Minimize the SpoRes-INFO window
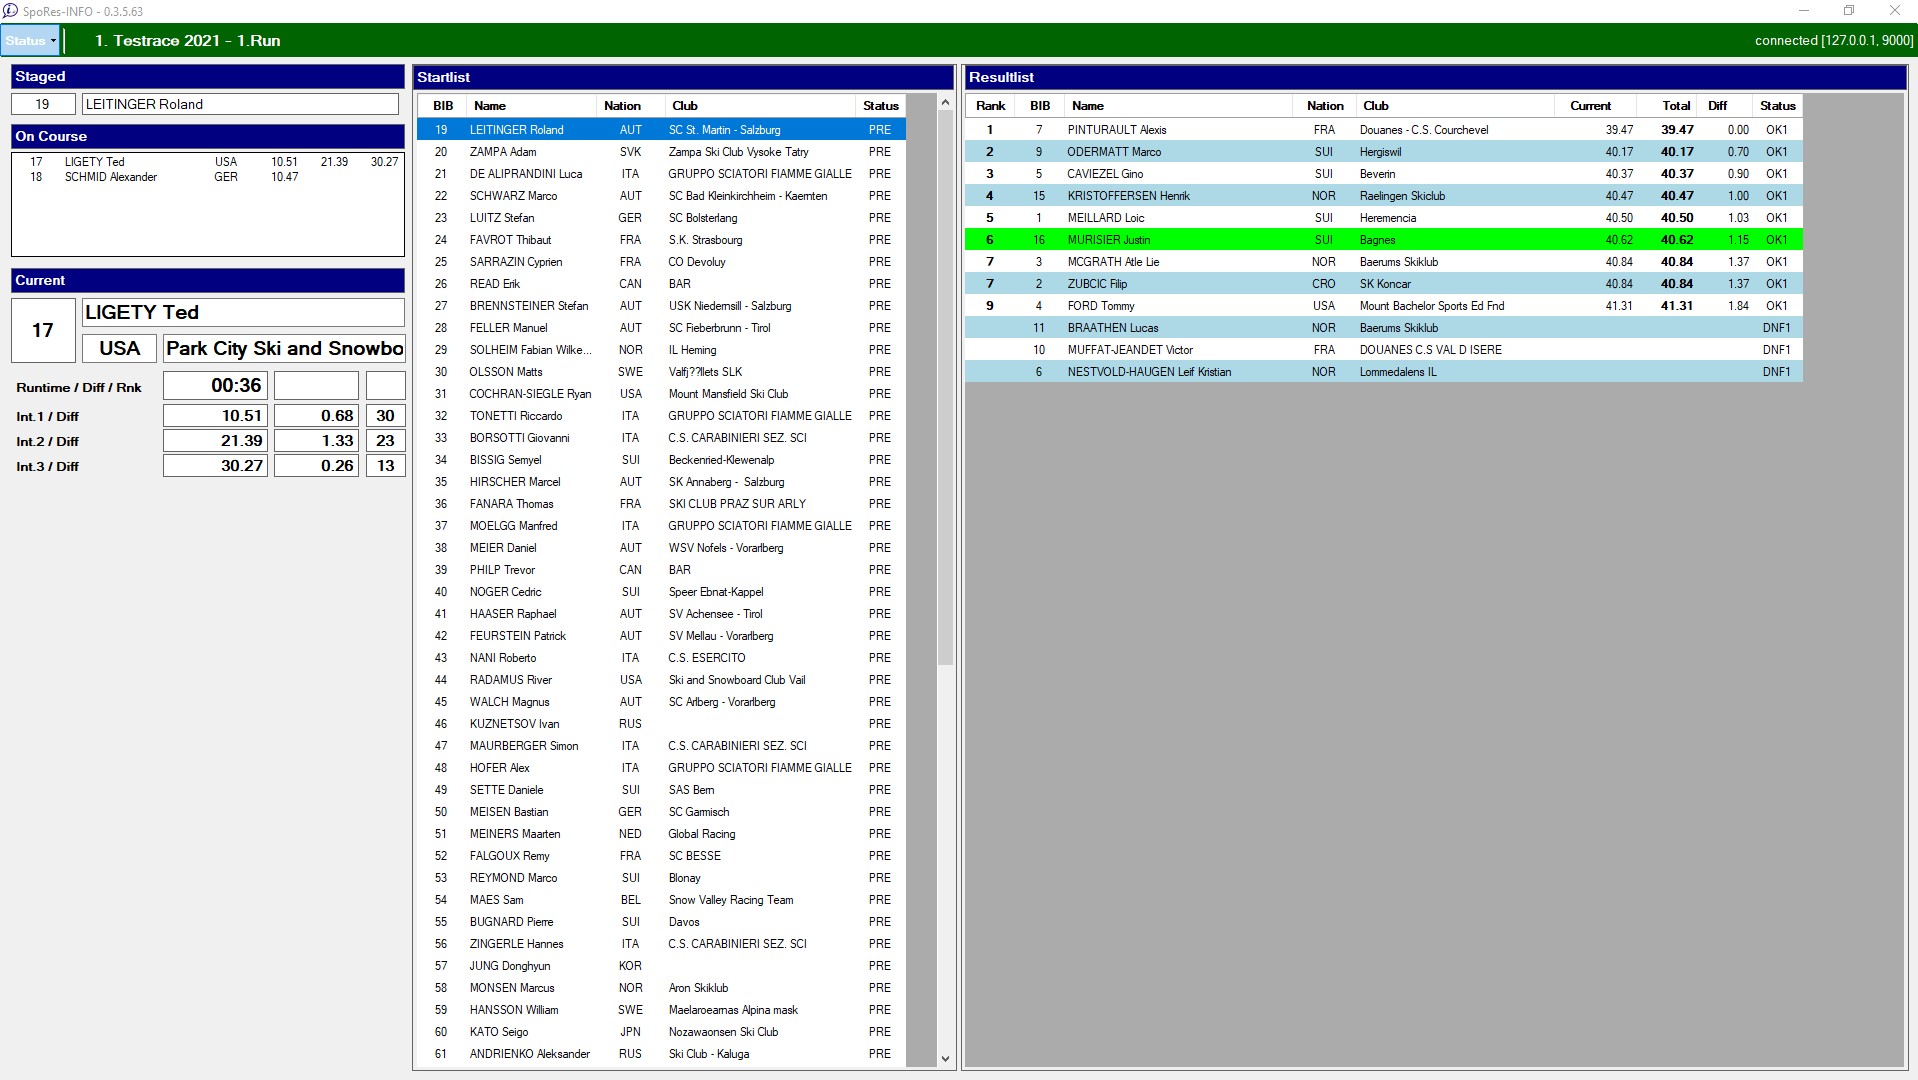Image resolution: width=1918 pixels, height=1080 pixels. pos(1804,11)
